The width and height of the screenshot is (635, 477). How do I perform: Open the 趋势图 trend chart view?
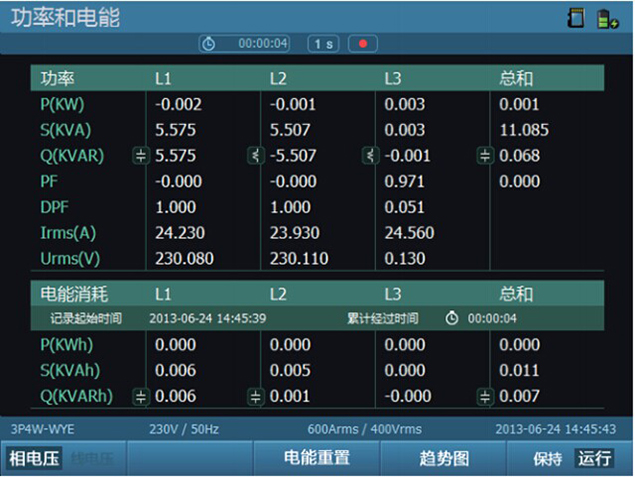pyautogui.click(x=443, y=459)
